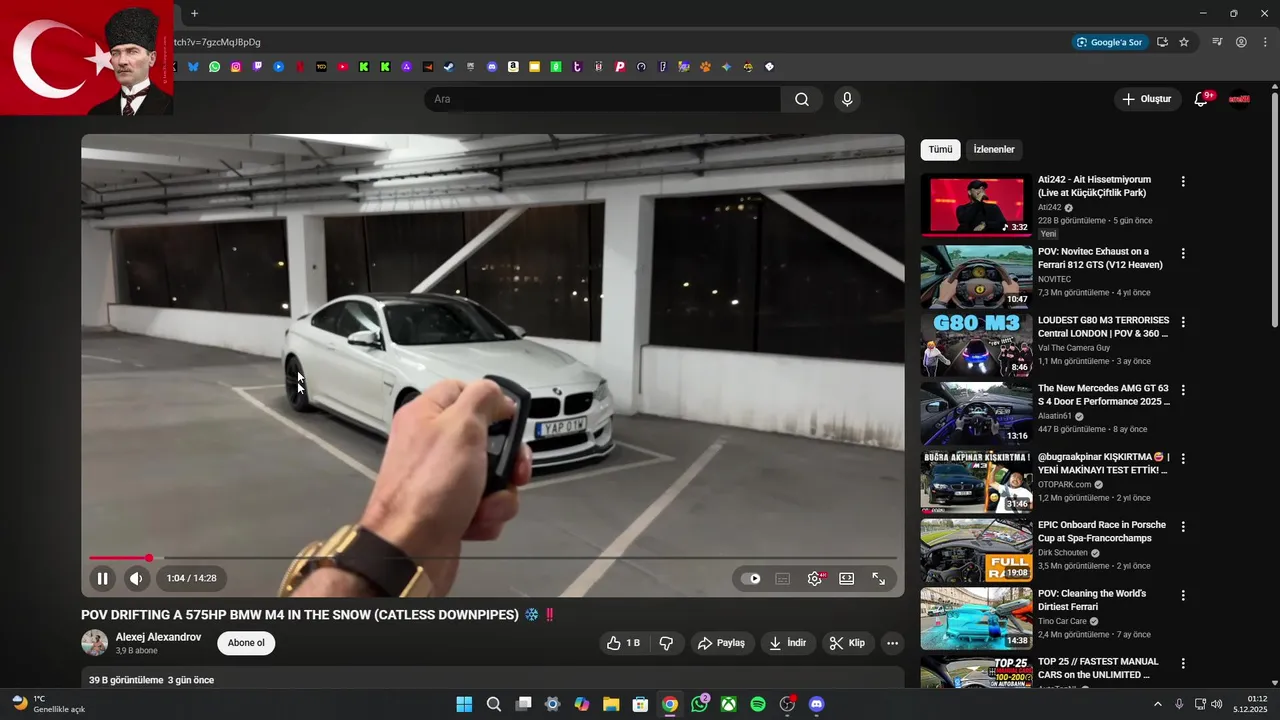Open options menu for LOUDEST G80 M3 video
This screenshot has height=720, width=1280.
coord(1183,322)
